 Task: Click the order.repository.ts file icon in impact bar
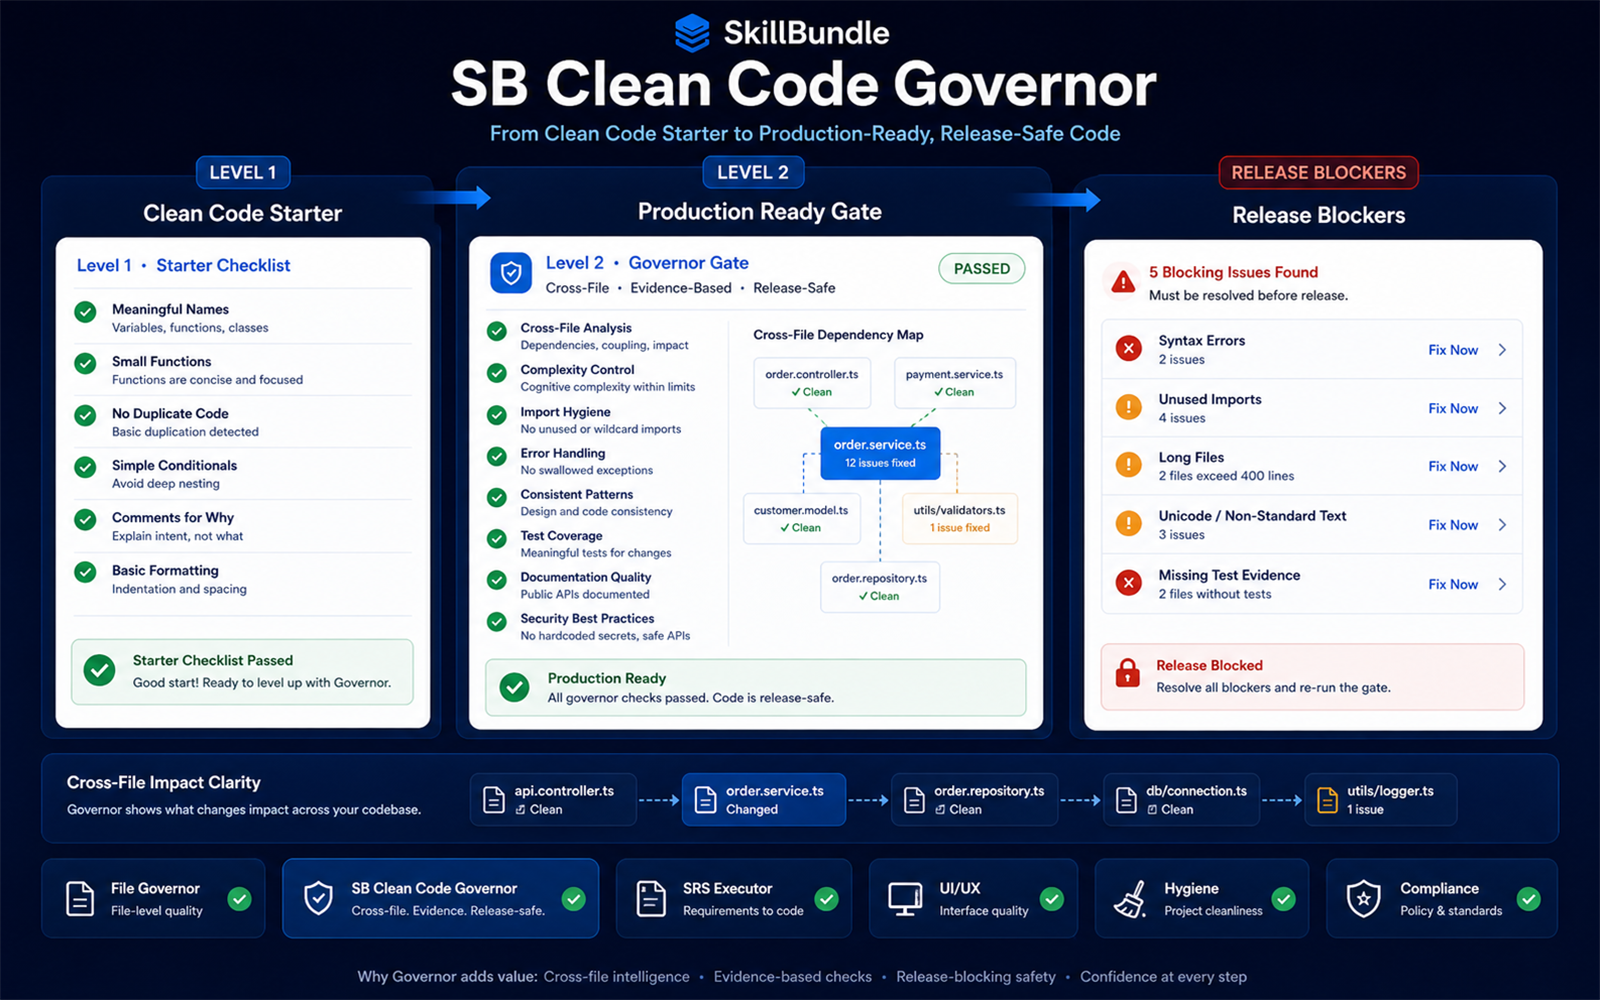pos(914,800)
